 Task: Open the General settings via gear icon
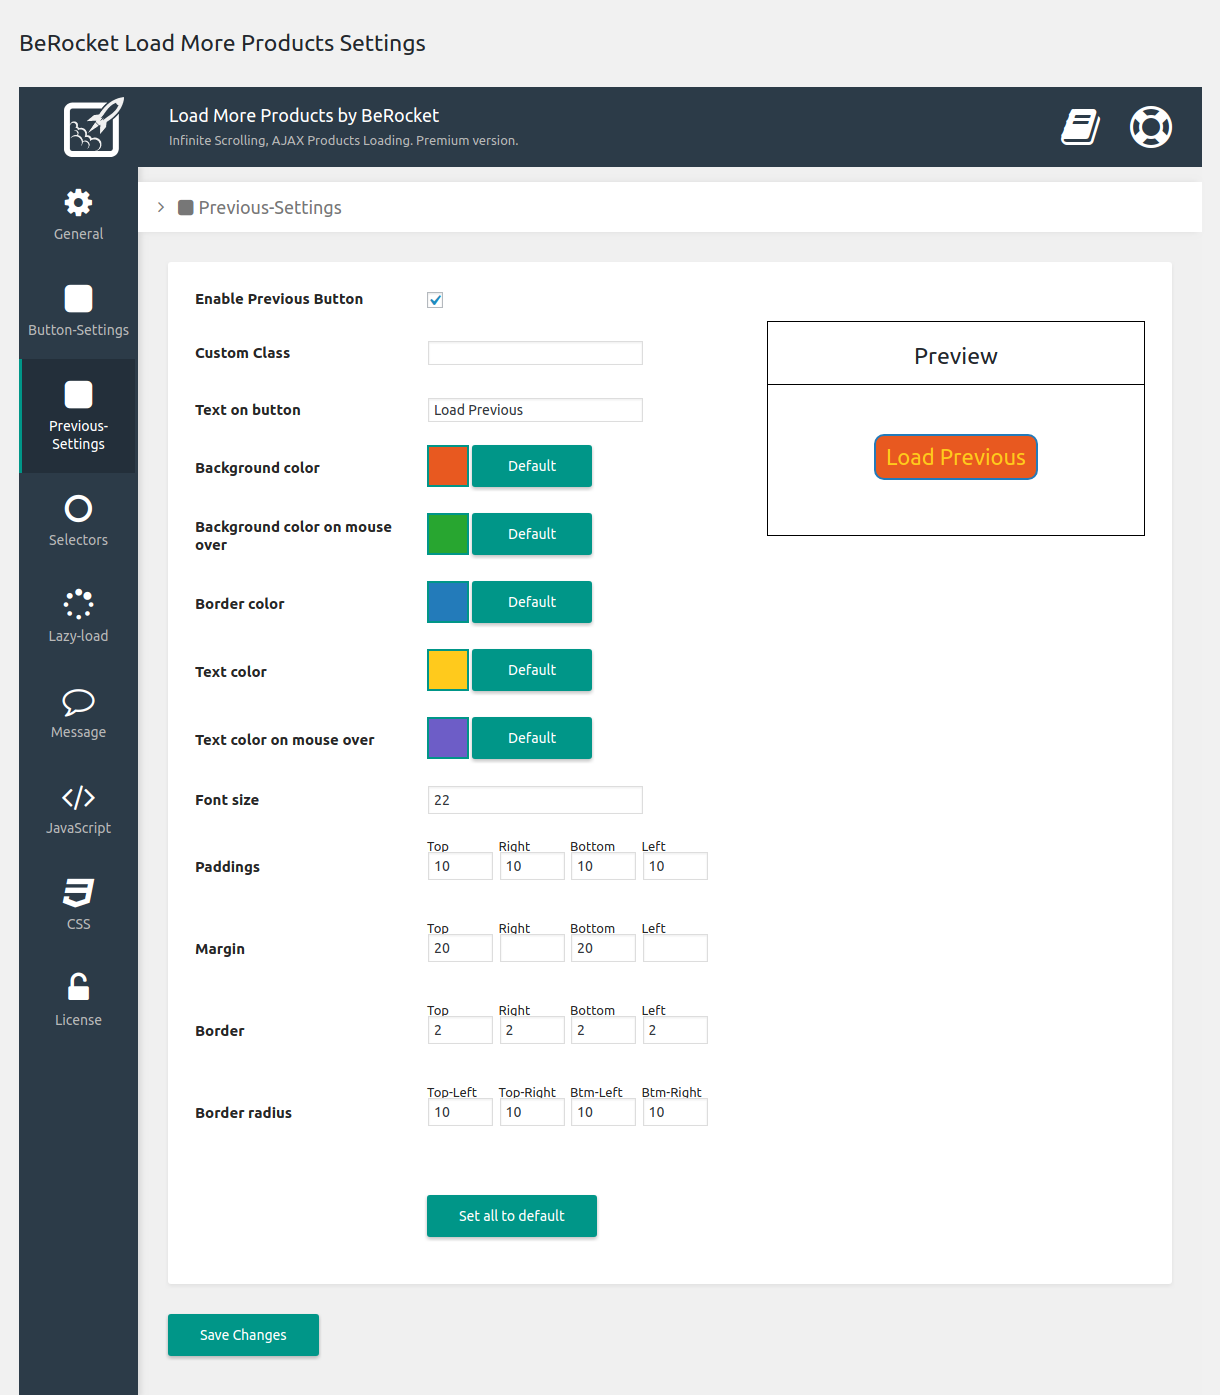coord(78,203)
